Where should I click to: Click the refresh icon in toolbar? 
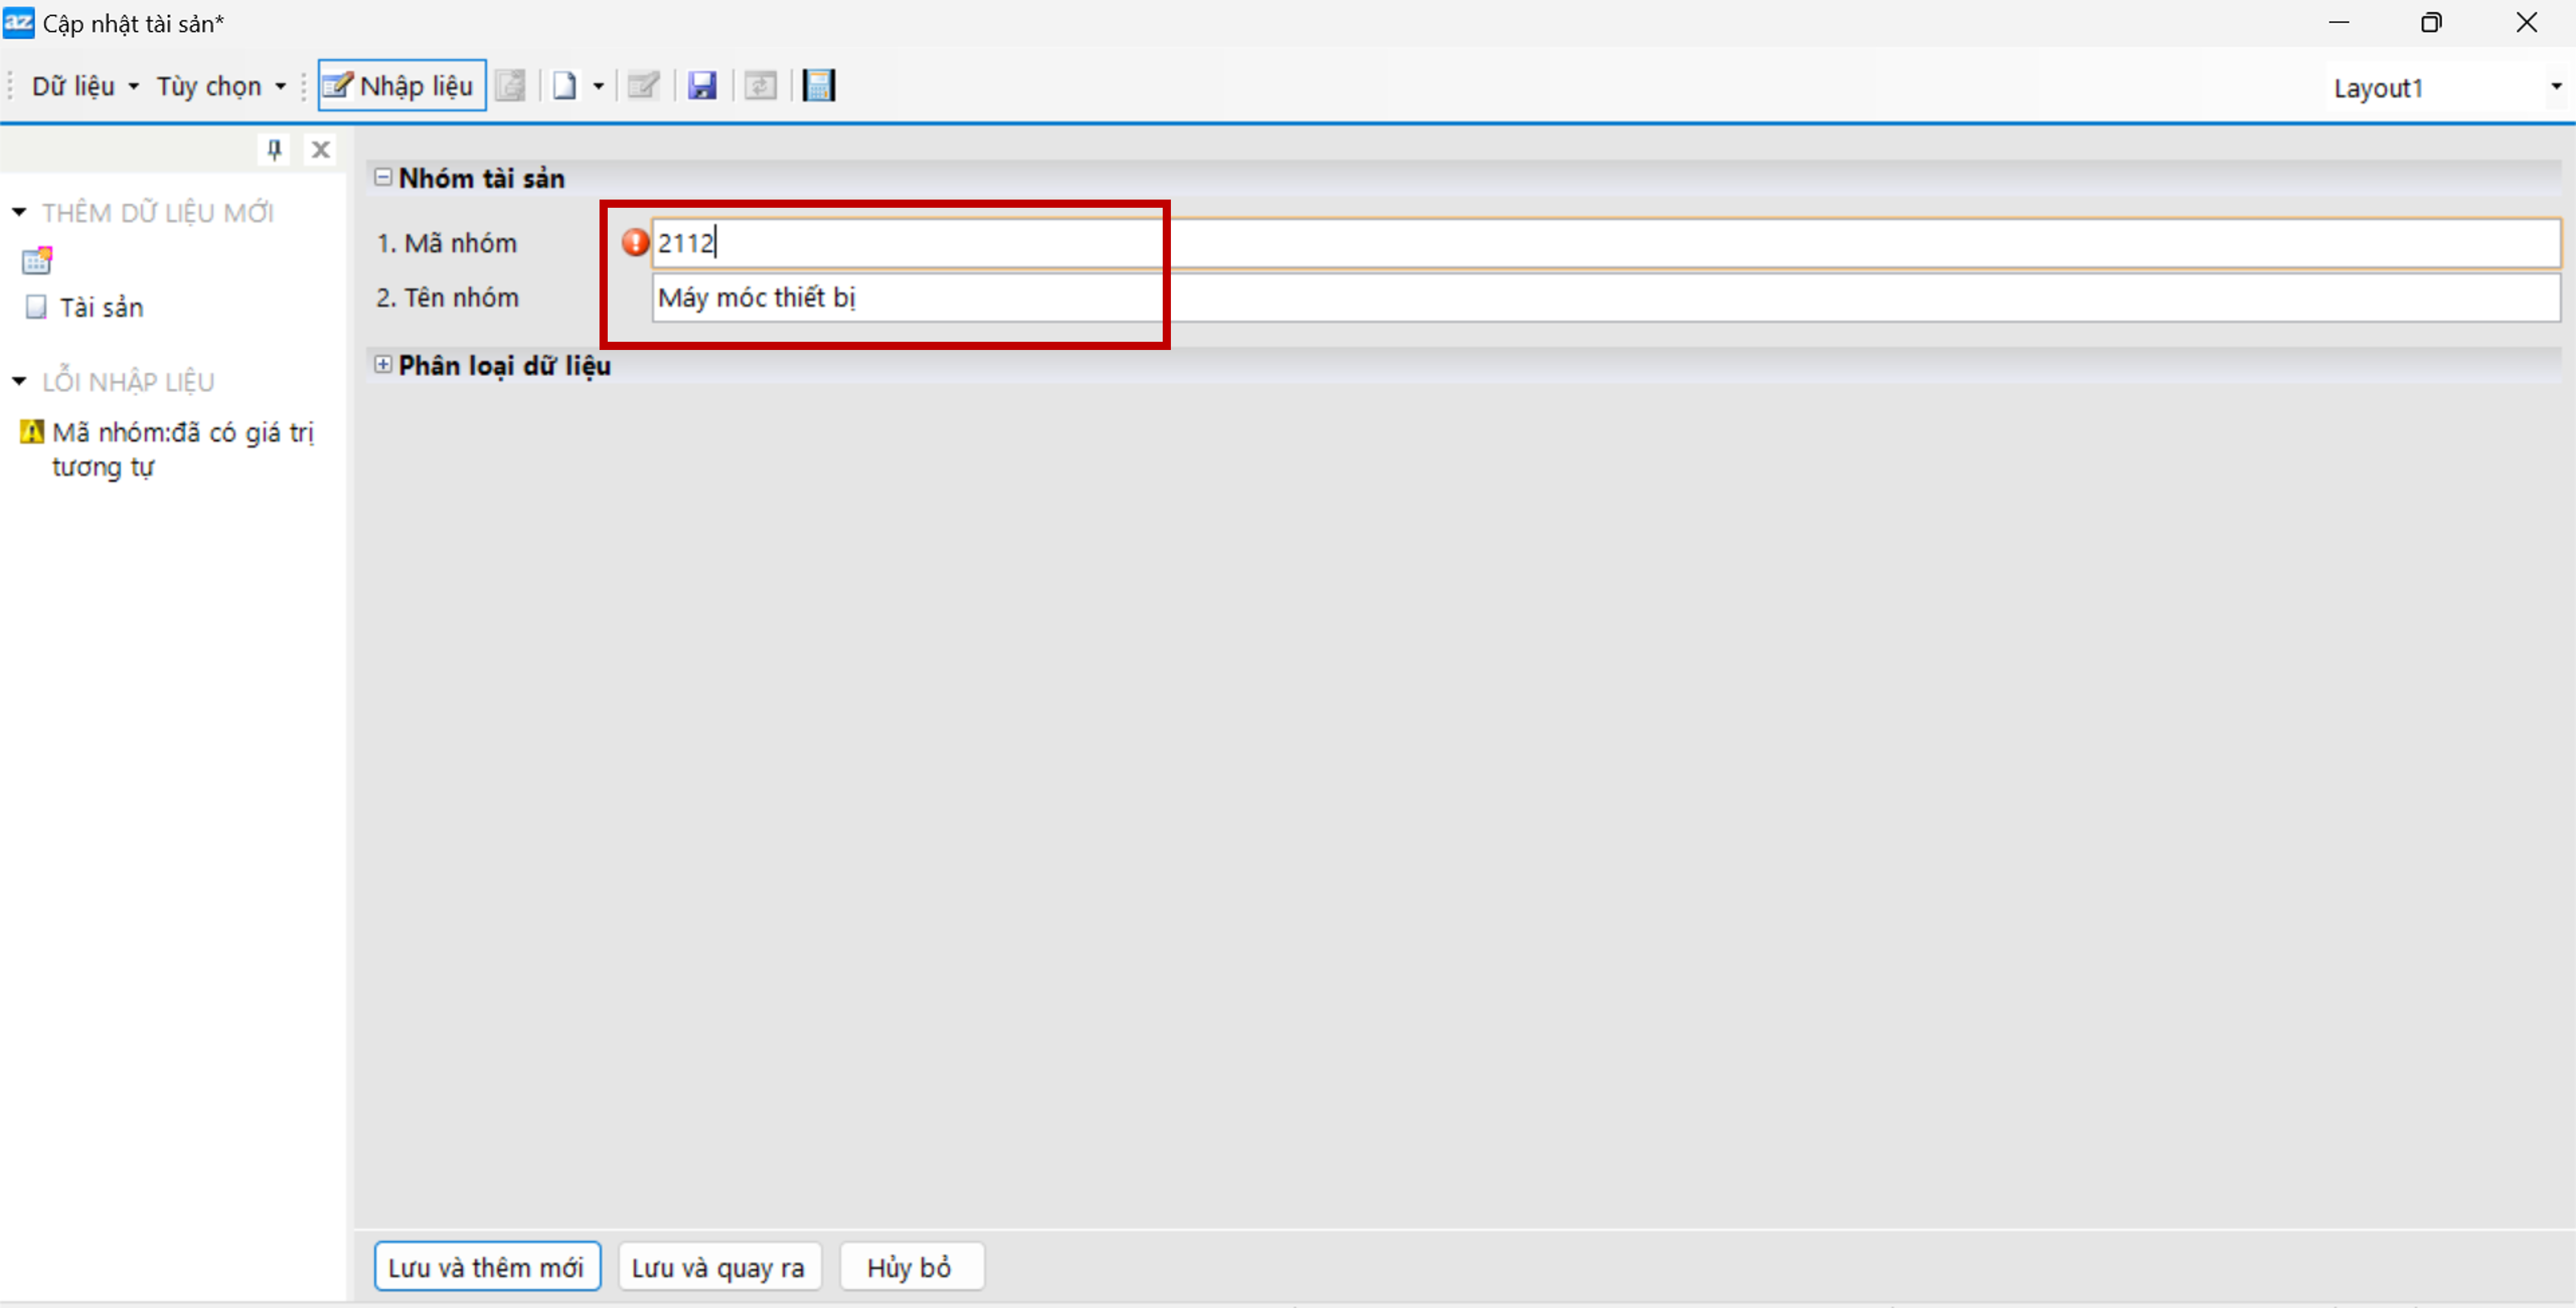coord(760,86)
